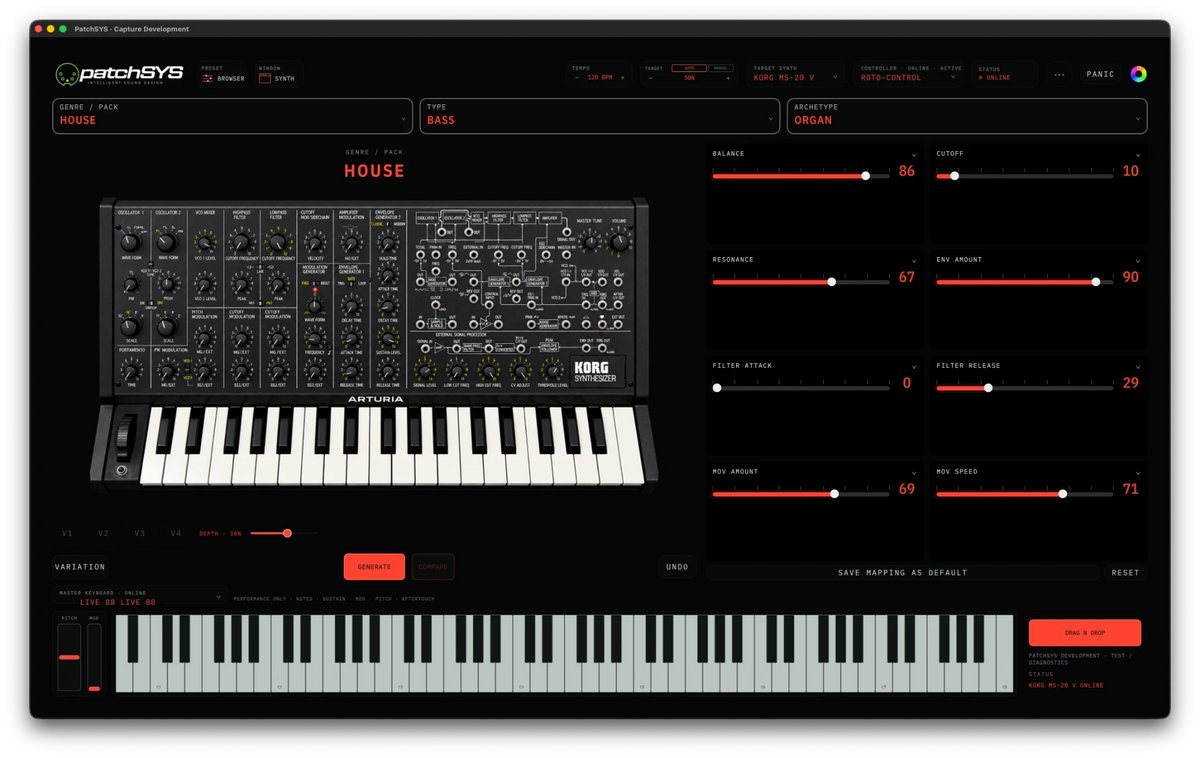Viewport: 1200px width, 758px height.
Task: Click the Env Amount slider track
Action: click(x=1025, y=282)
